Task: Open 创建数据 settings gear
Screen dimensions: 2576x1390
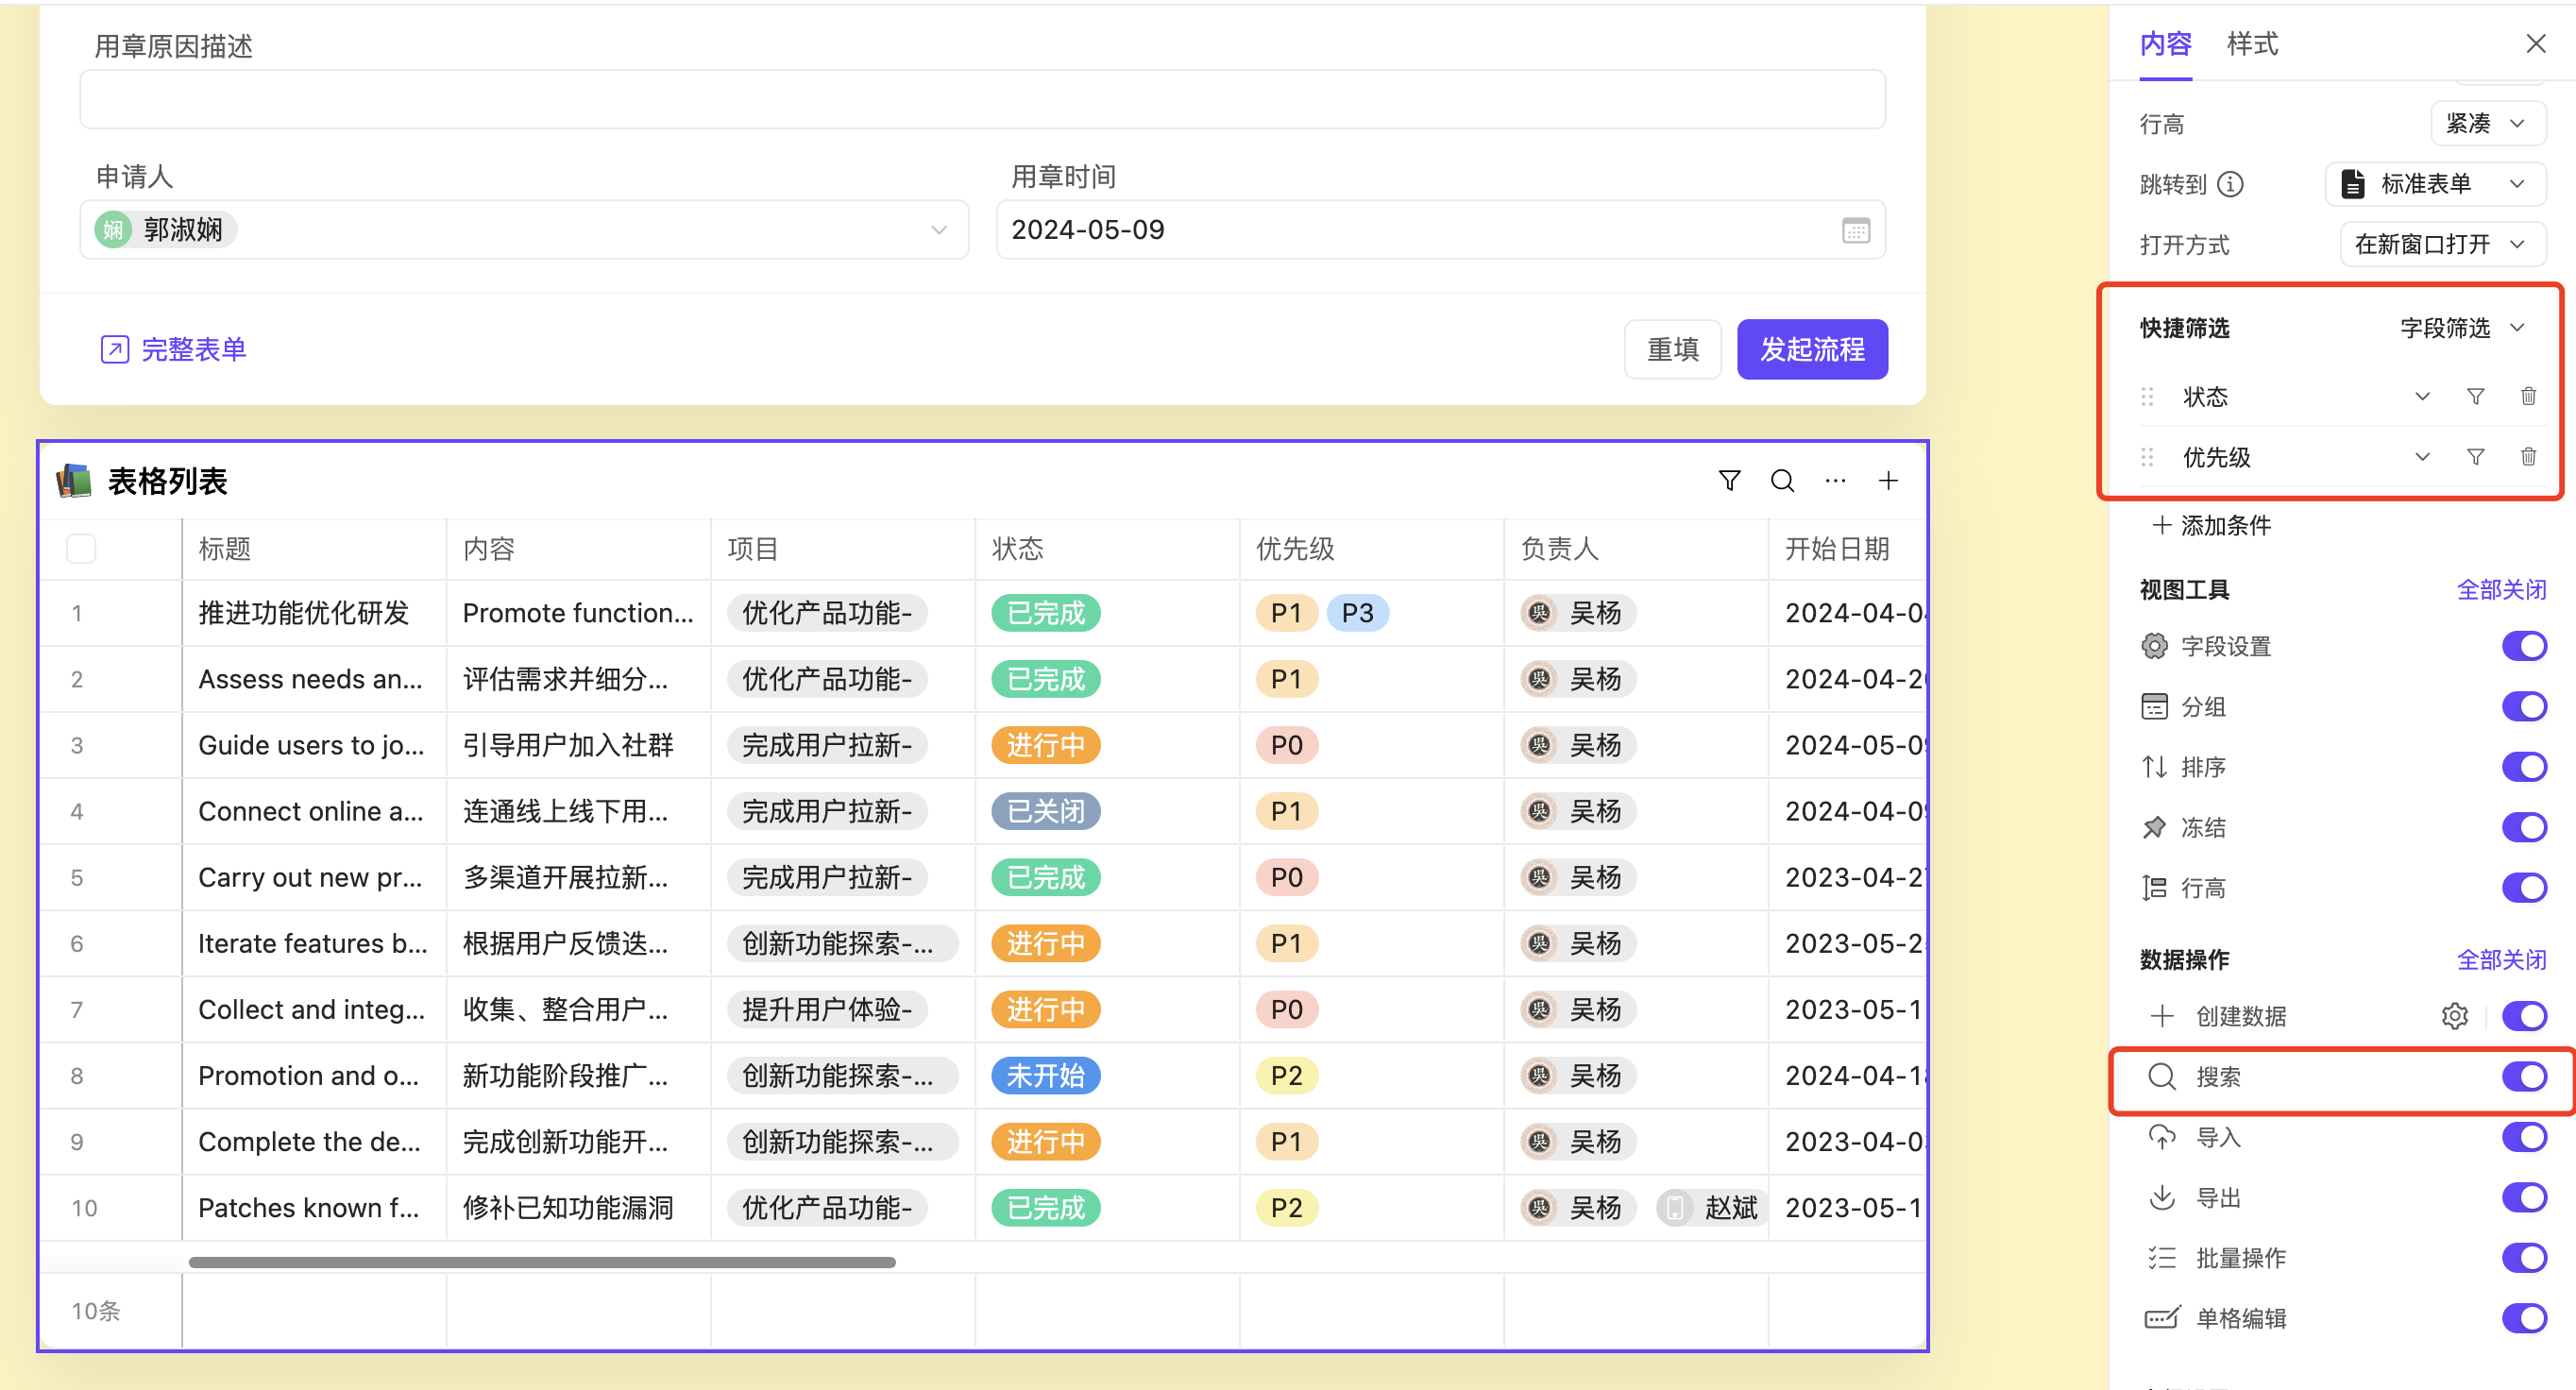Action: 2455,1016
